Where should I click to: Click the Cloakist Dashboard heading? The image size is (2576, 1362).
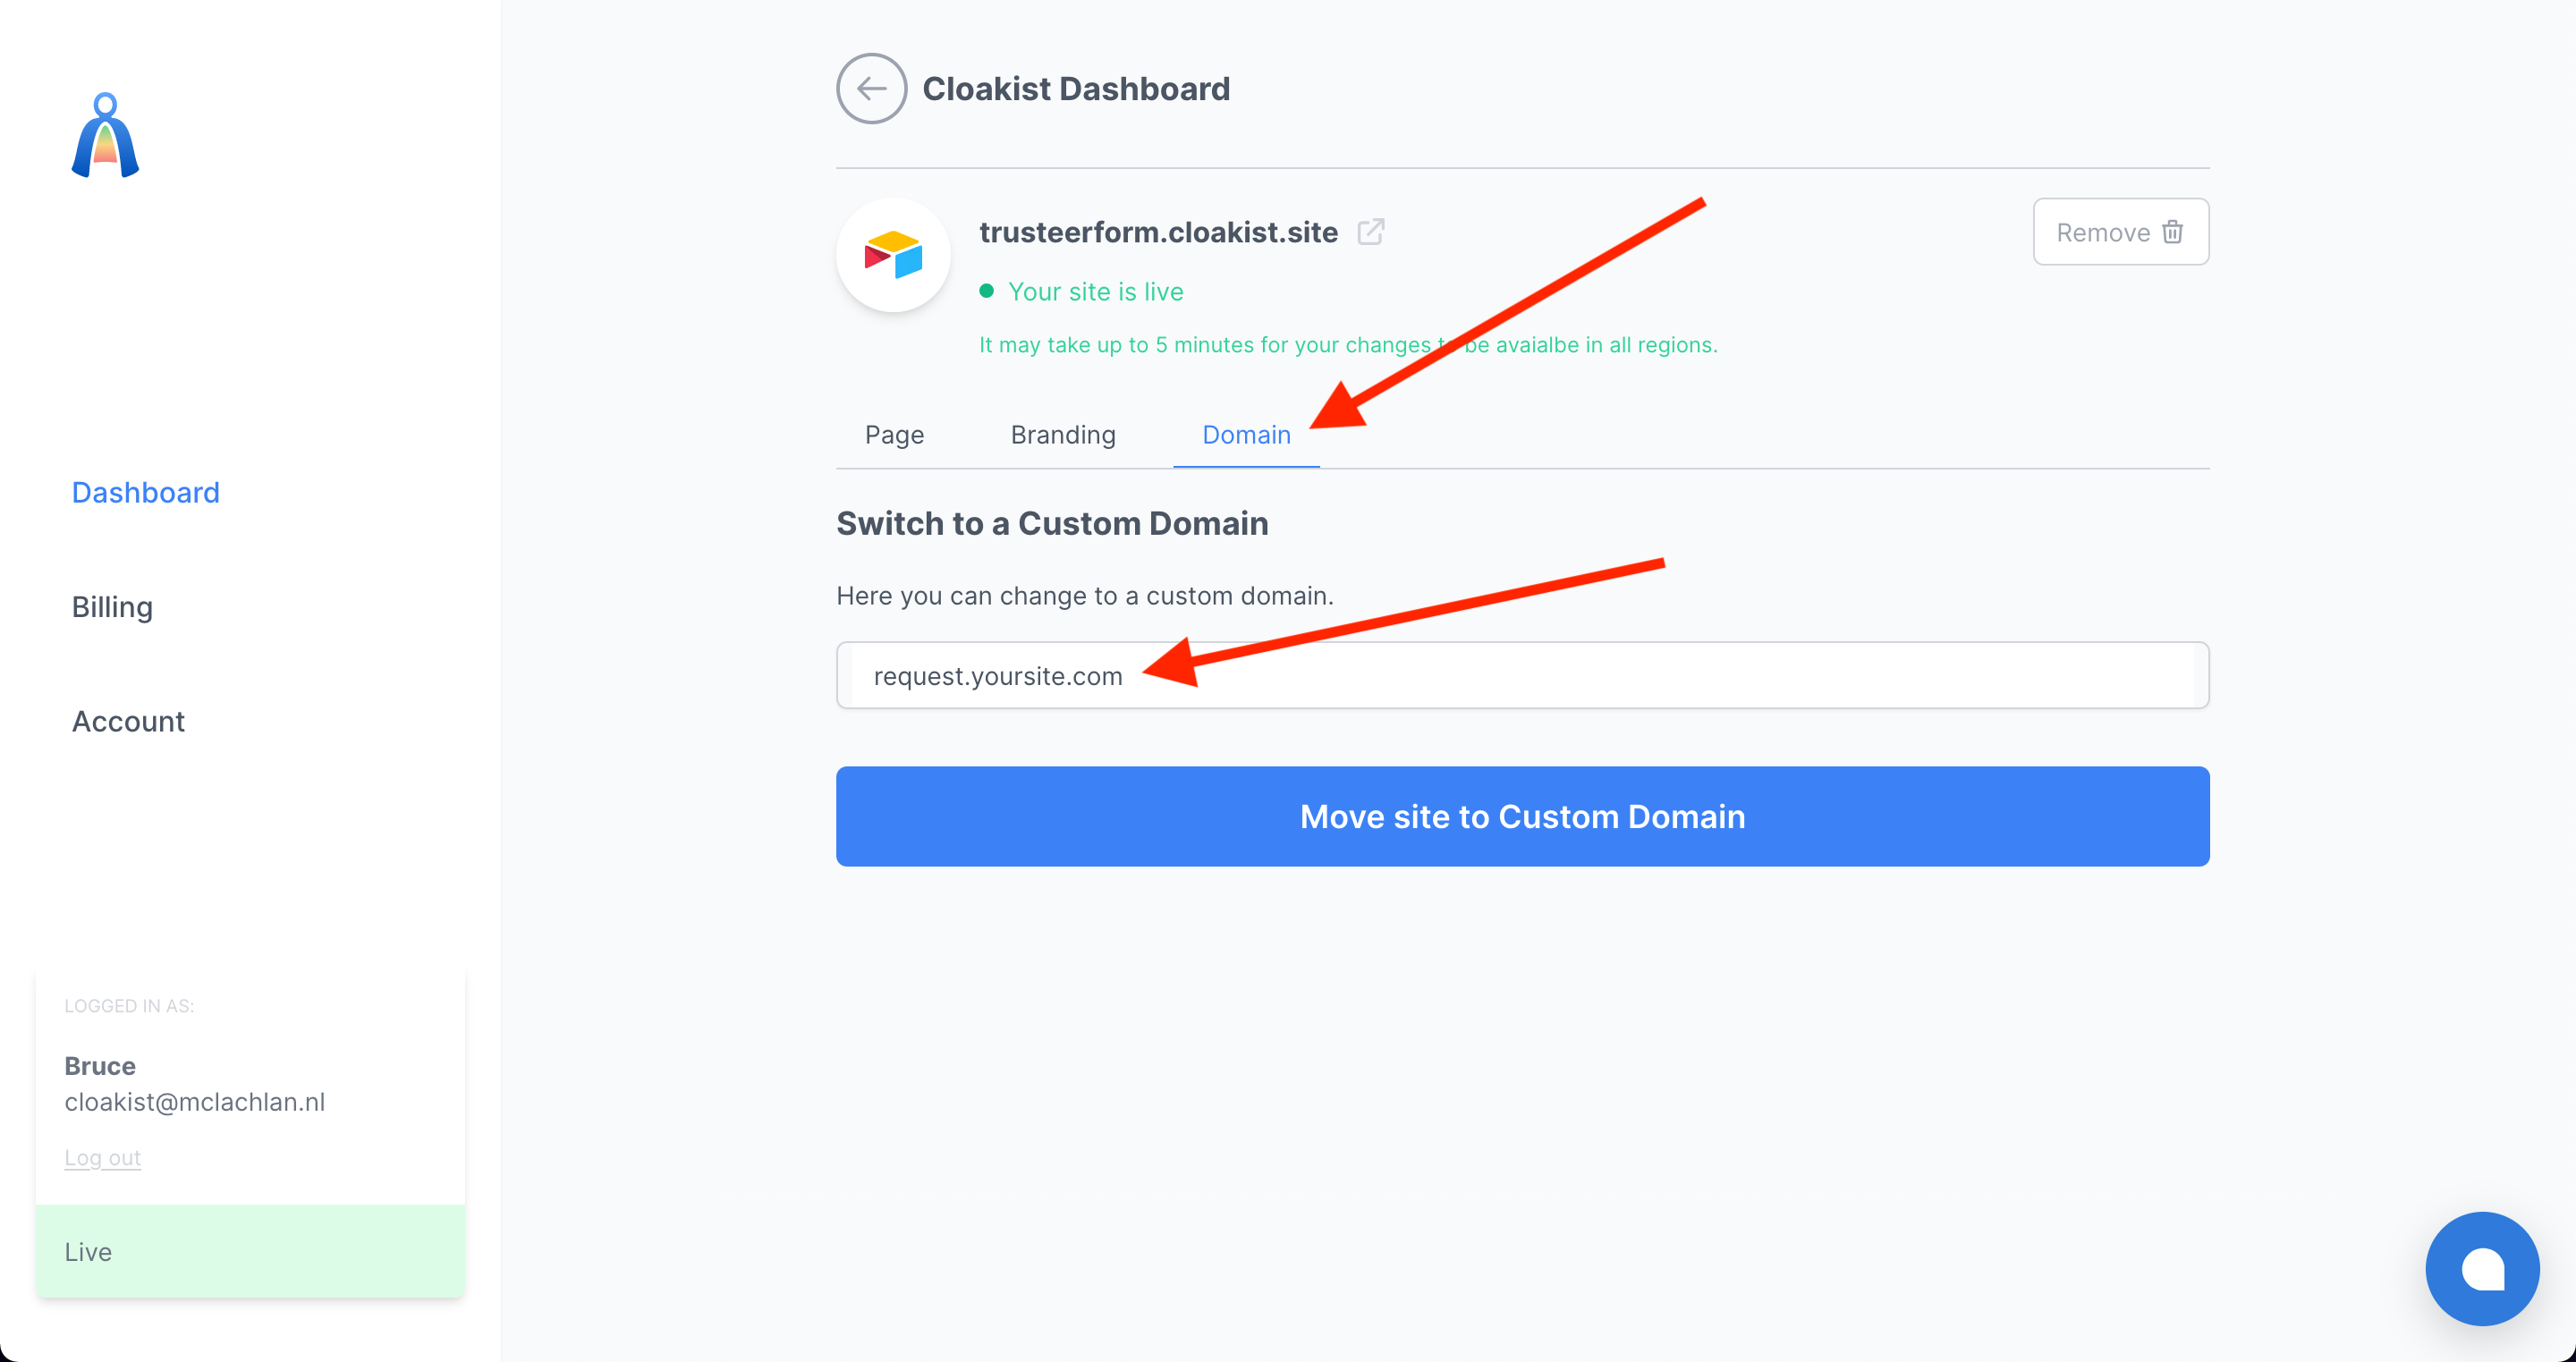[1075, 89]
